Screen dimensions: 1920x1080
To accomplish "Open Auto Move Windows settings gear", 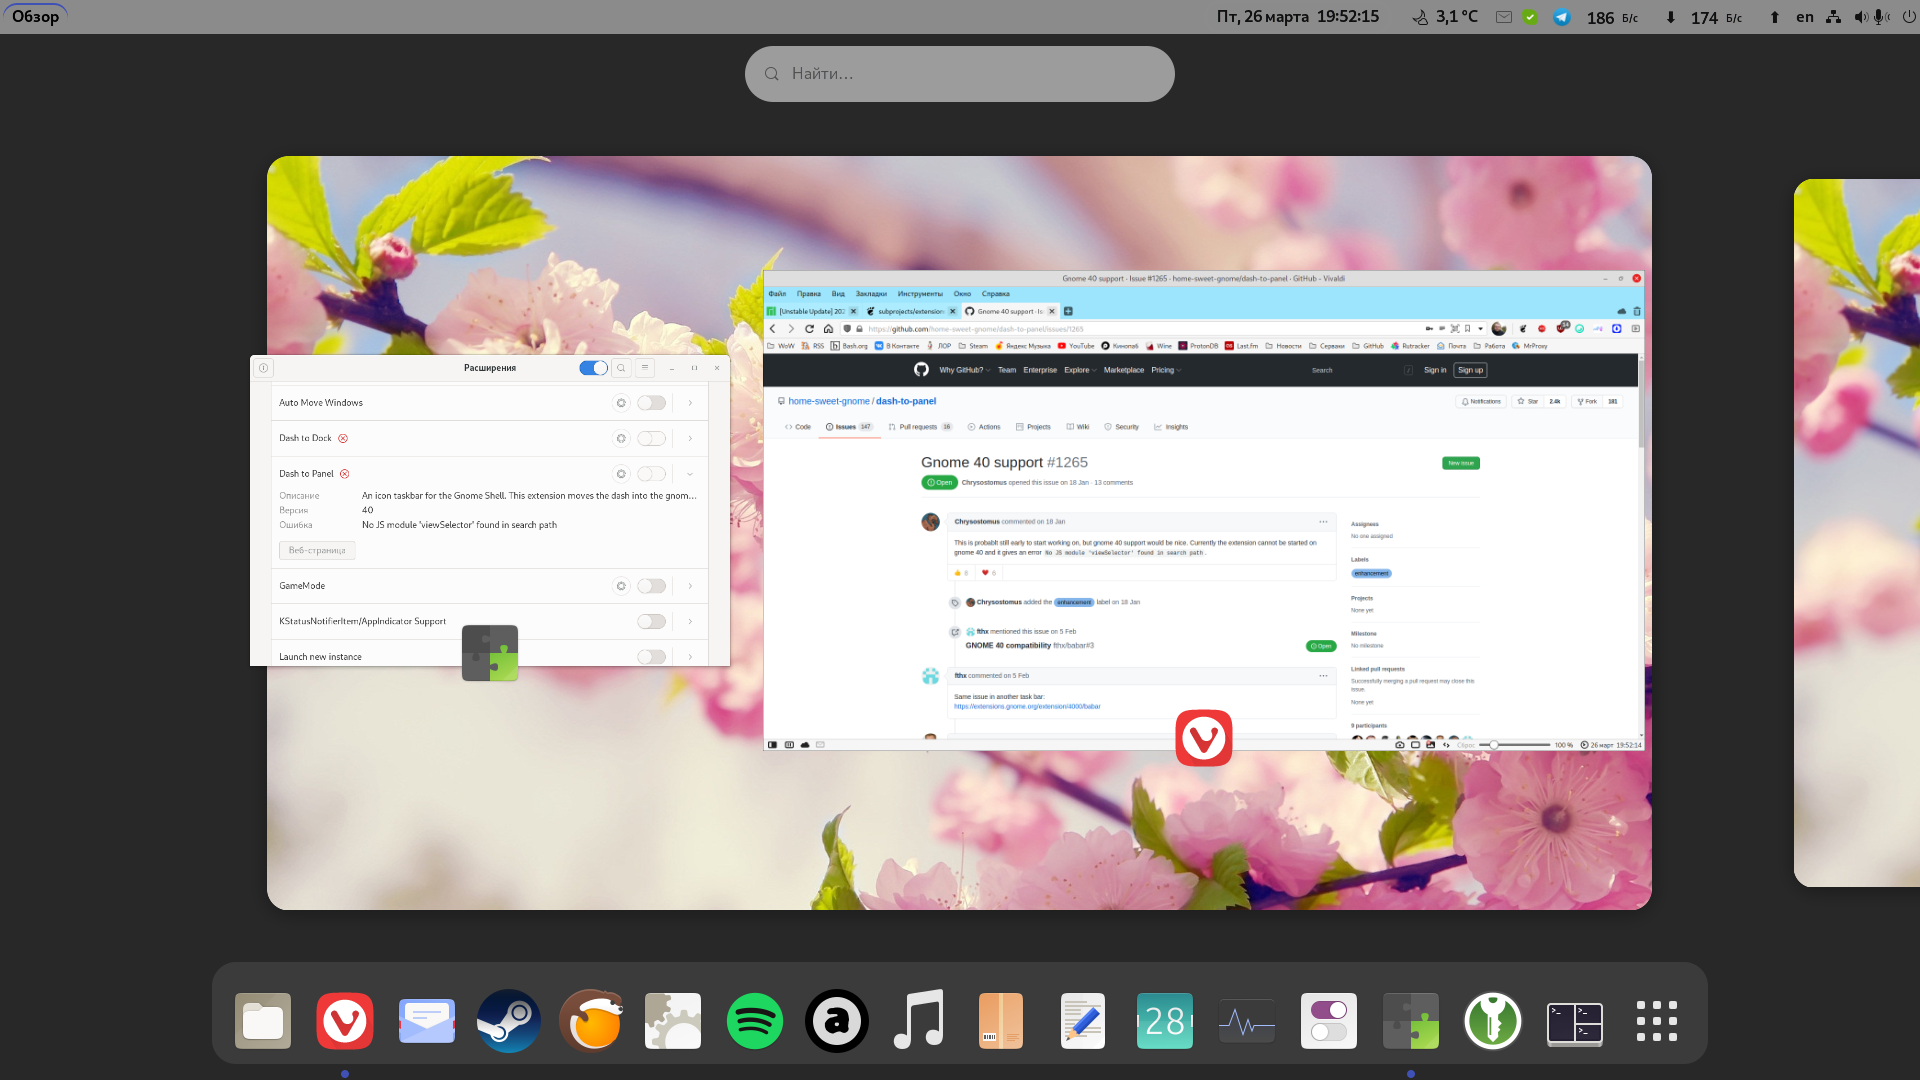I will (x=621, y=403).
